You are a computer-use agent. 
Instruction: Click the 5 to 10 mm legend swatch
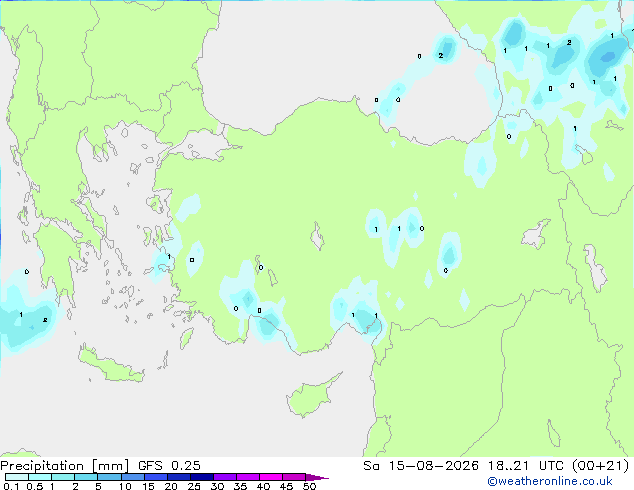[x=109, y=477]
